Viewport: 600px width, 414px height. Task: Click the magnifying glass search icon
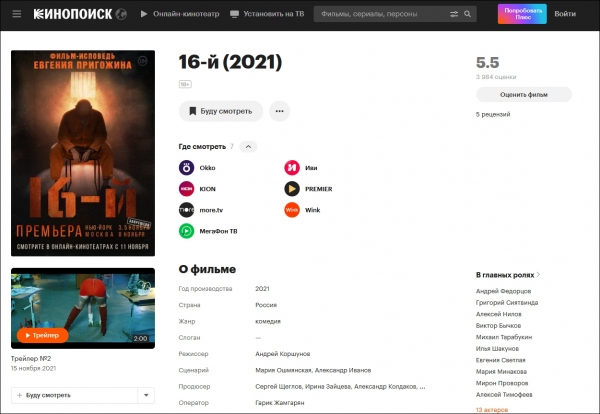pyautogui.click(x=468, y=14)
